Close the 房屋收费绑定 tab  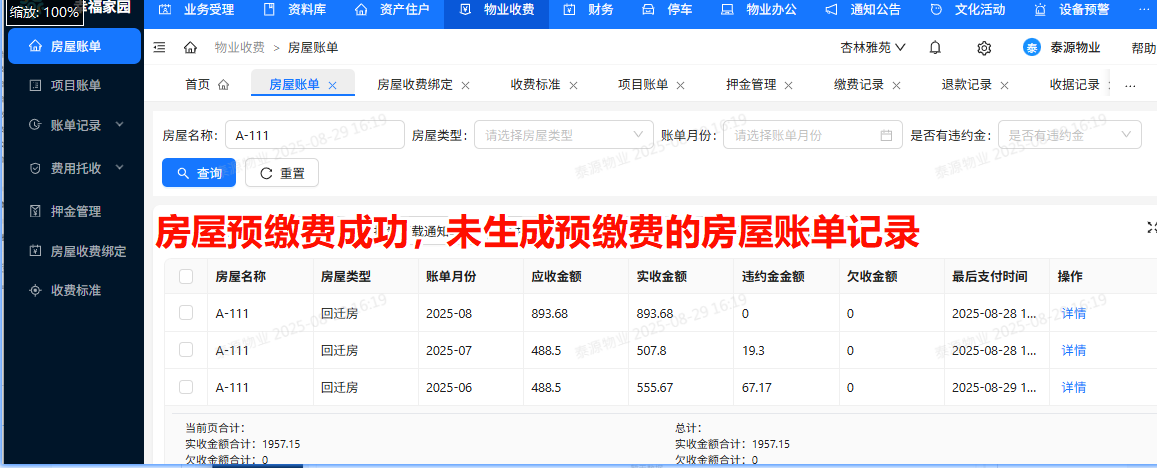point(466,86)
